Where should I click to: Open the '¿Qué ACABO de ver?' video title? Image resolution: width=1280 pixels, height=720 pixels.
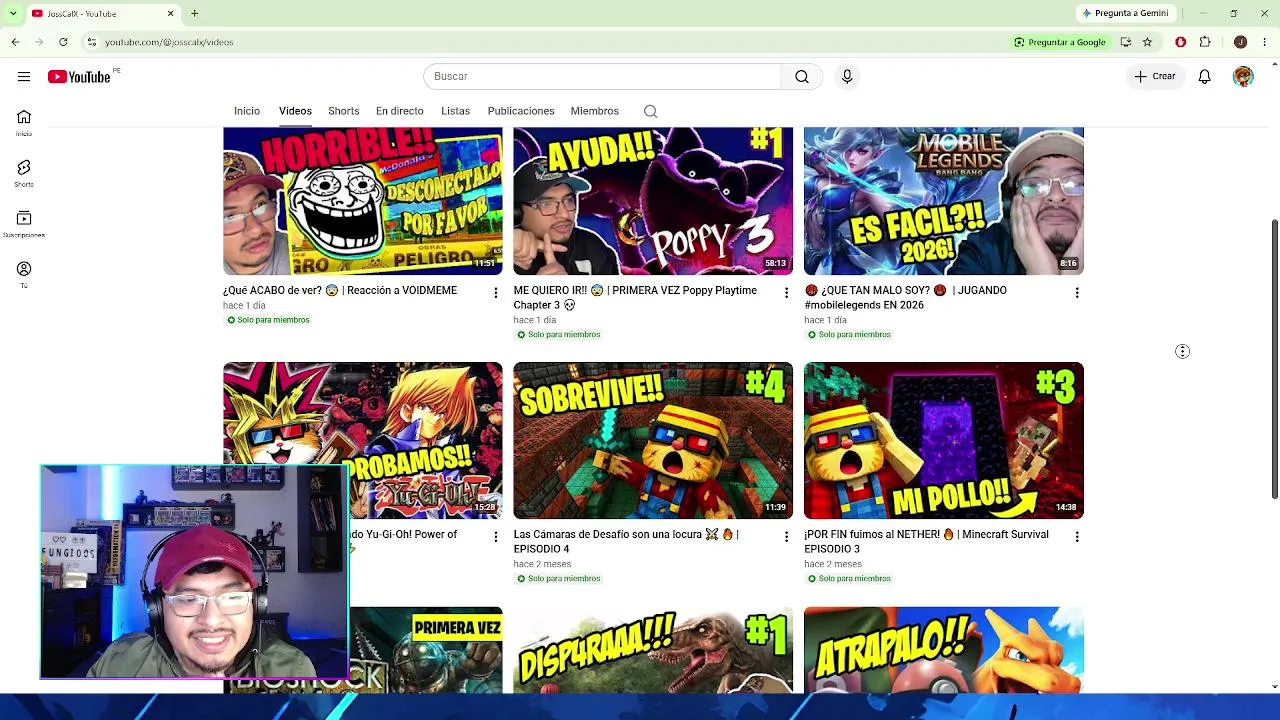pos(340,291)
